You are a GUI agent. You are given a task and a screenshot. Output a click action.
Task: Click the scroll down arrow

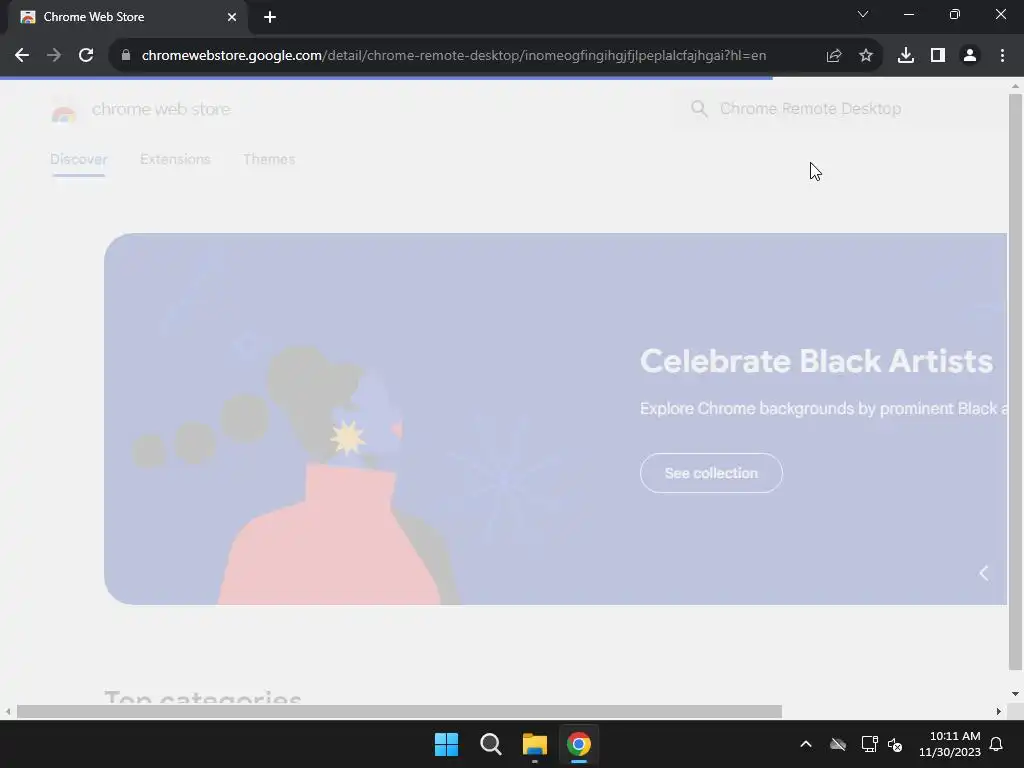[x=1015, y=694]
